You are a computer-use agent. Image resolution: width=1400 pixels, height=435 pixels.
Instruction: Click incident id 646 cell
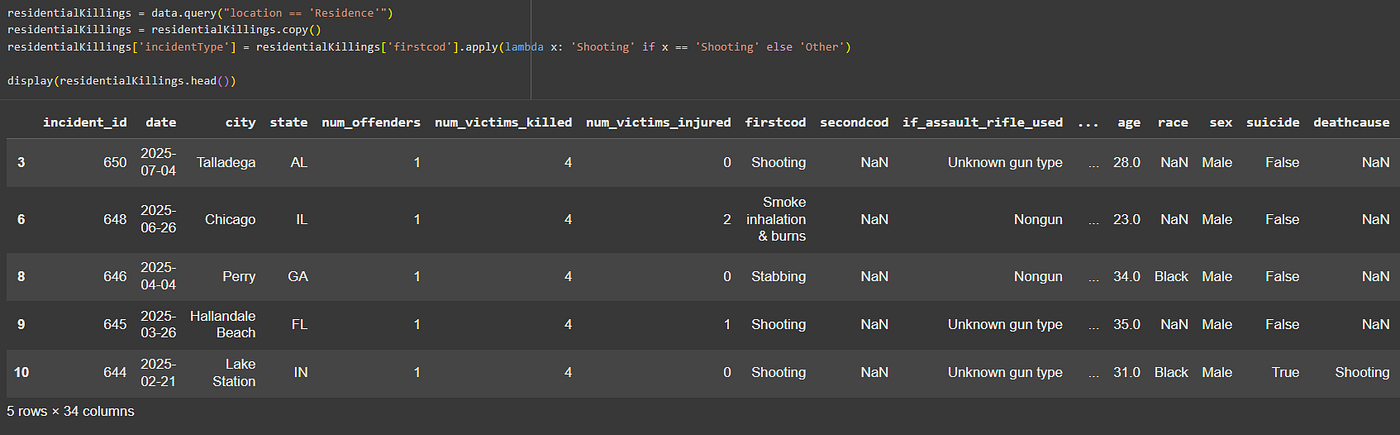point(114,276)
